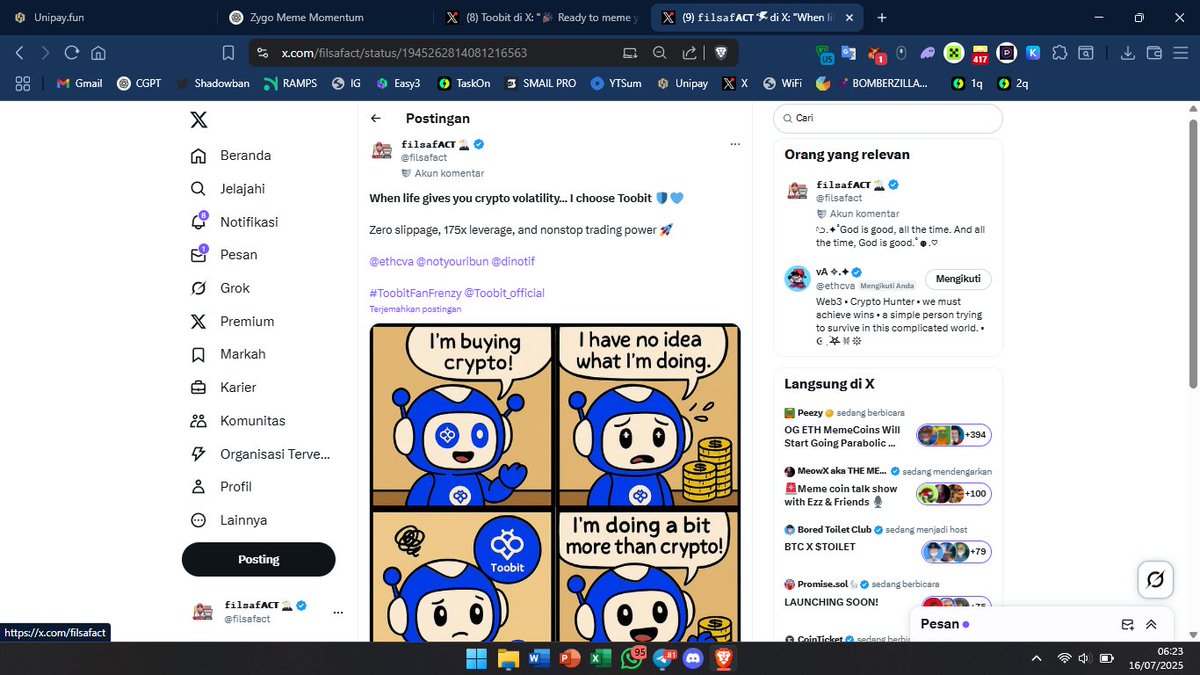Open the Brave wallet icon in the toolbar

[1154, 53]
